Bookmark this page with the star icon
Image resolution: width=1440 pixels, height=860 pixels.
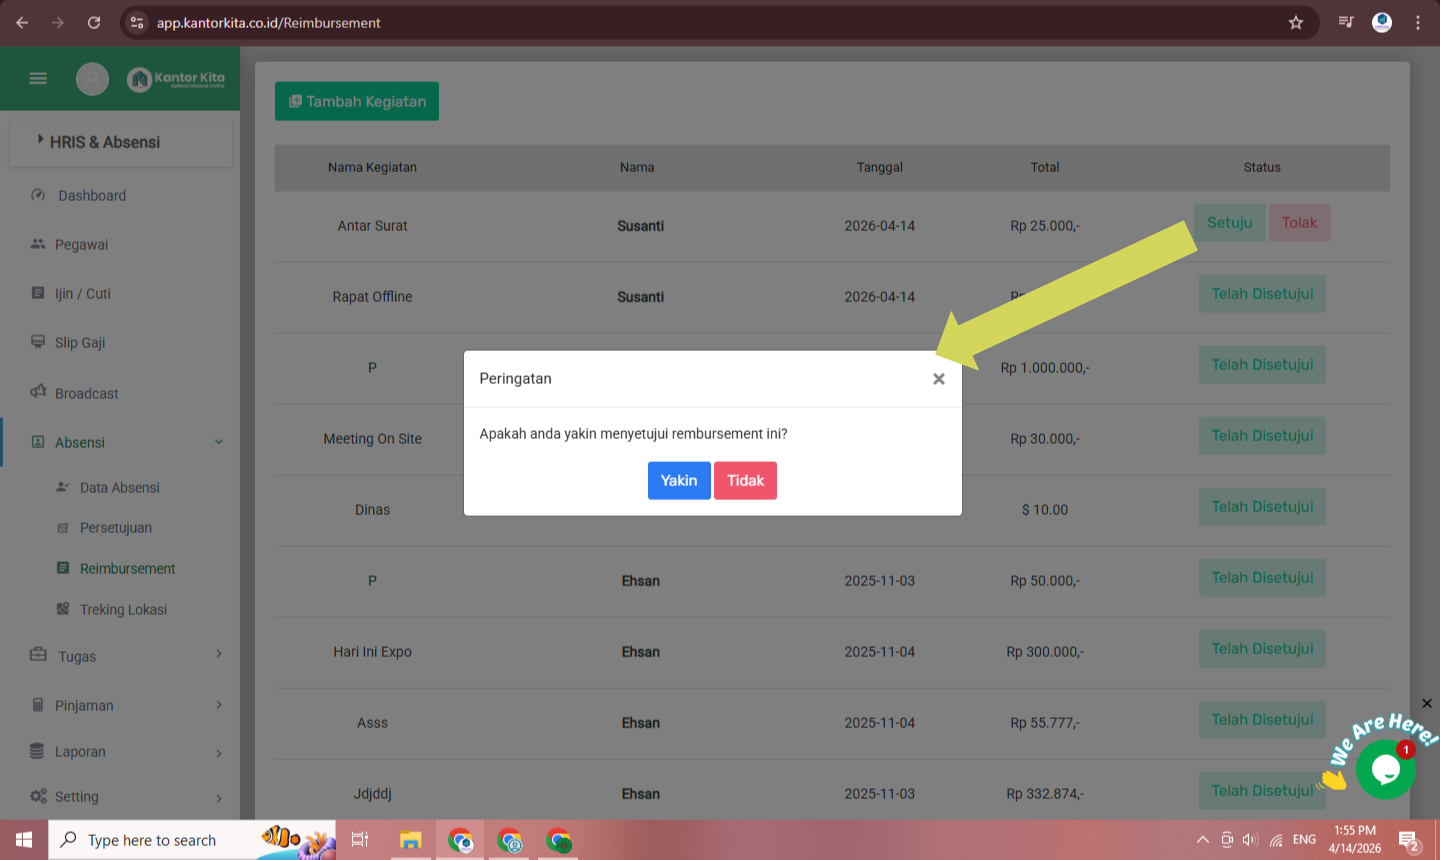(x=1296, y=22)
